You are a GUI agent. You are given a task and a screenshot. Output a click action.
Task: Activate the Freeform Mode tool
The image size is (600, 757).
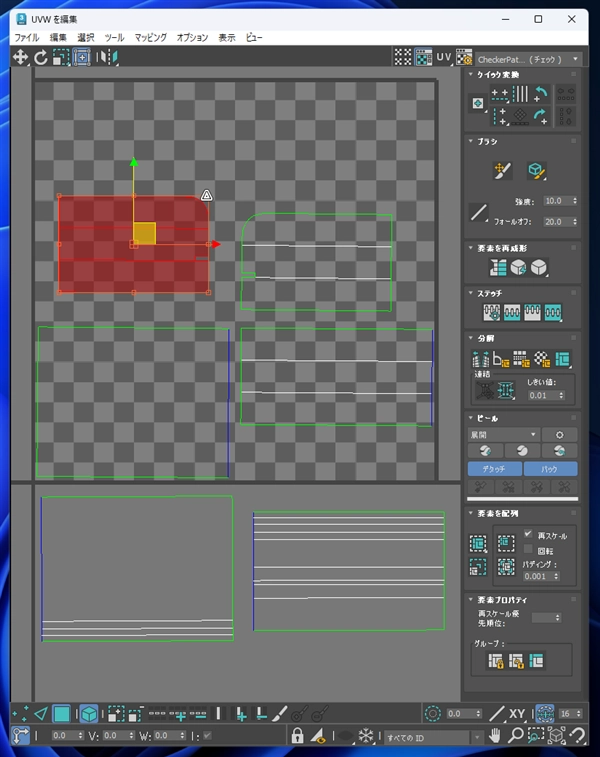[x=82, y=57]
